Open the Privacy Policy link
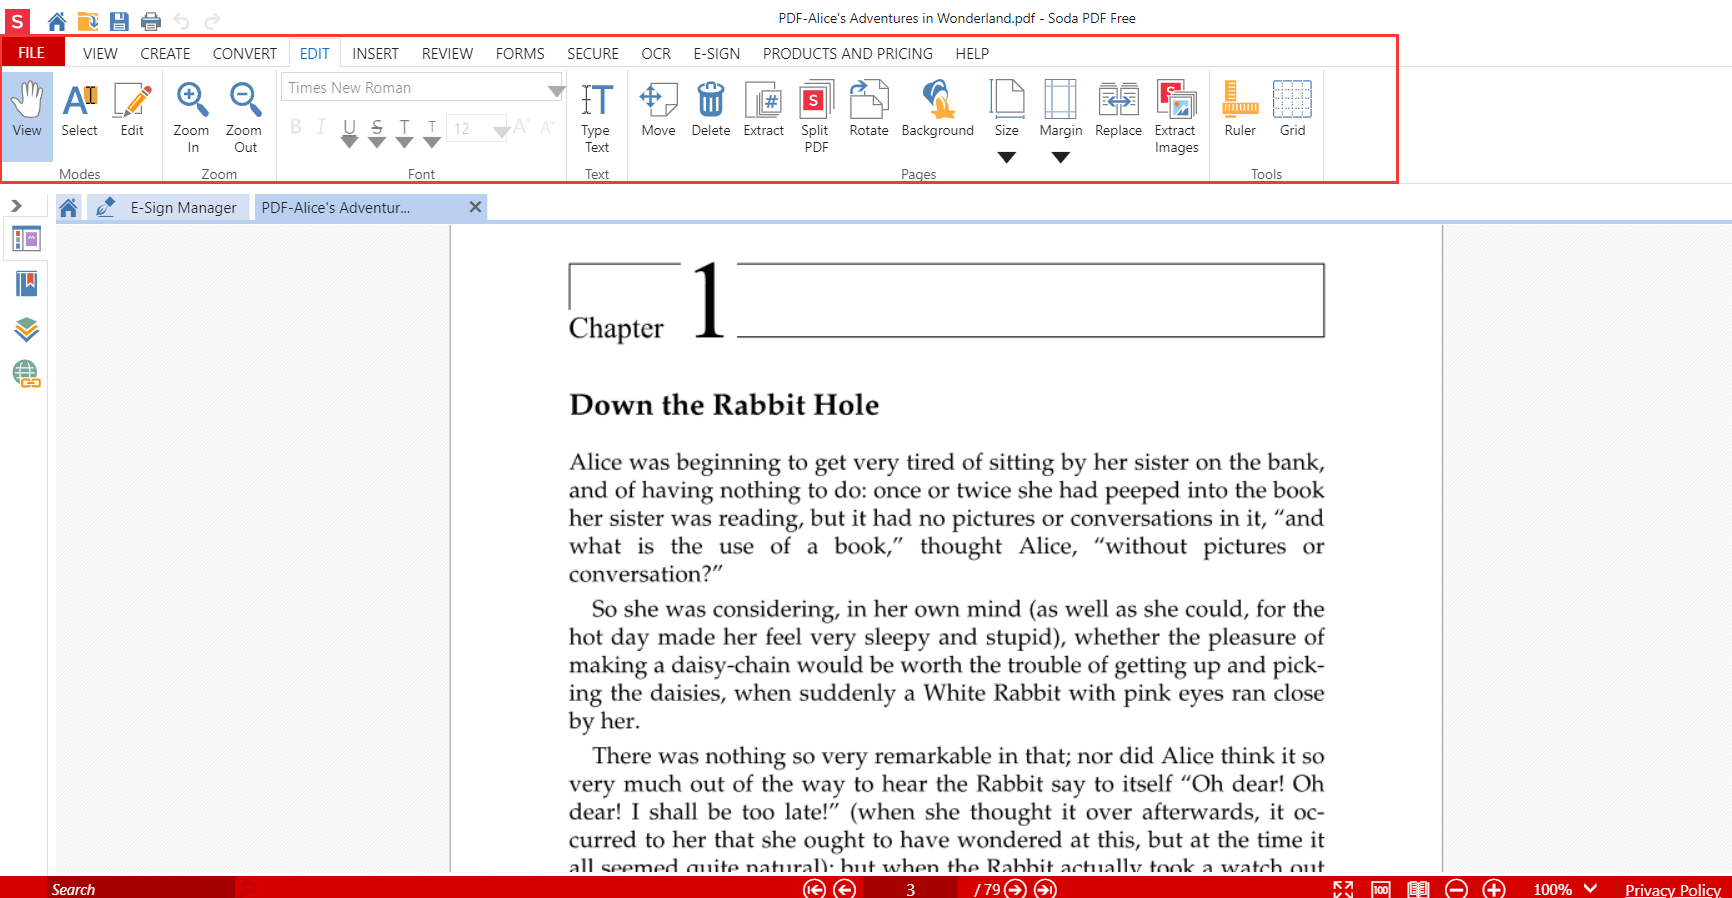1732x898 pixels. point(1672,889)
